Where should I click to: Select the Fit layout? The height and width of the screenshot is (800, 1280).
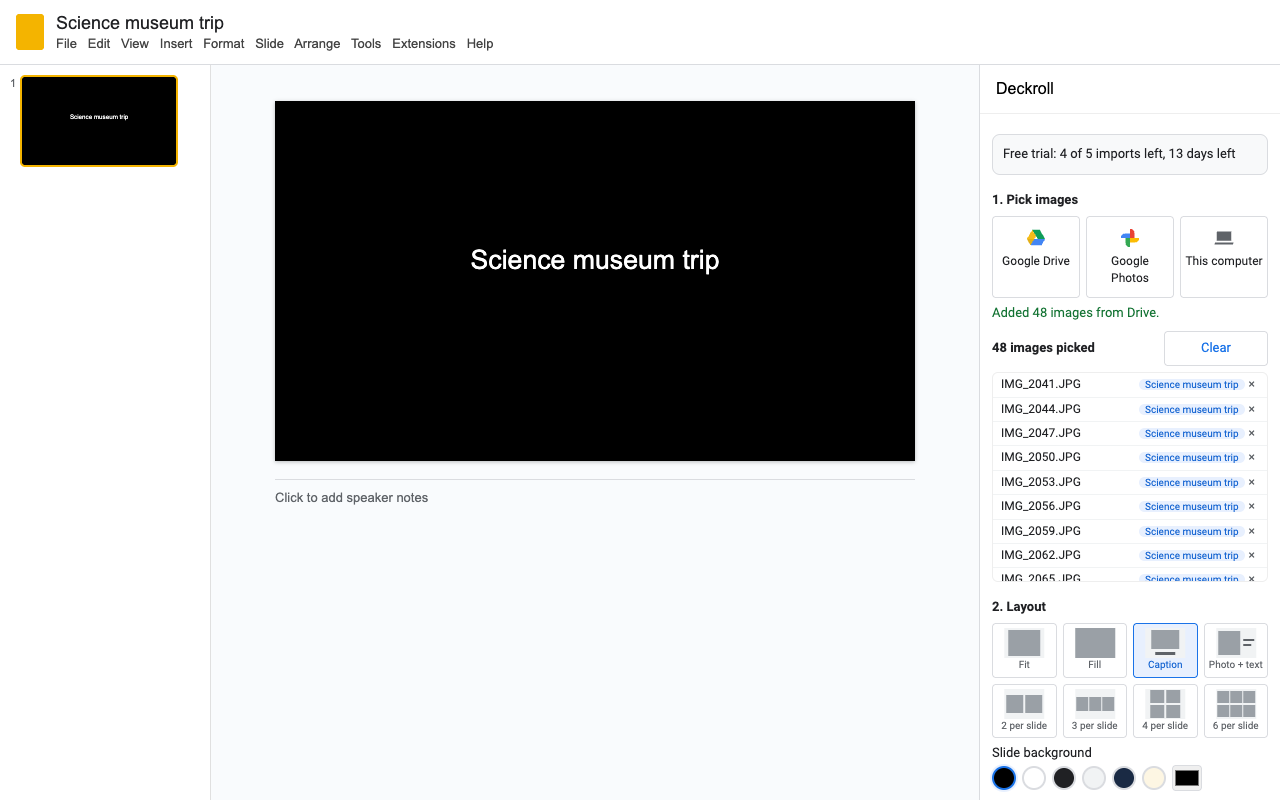tap(1024, 650)
